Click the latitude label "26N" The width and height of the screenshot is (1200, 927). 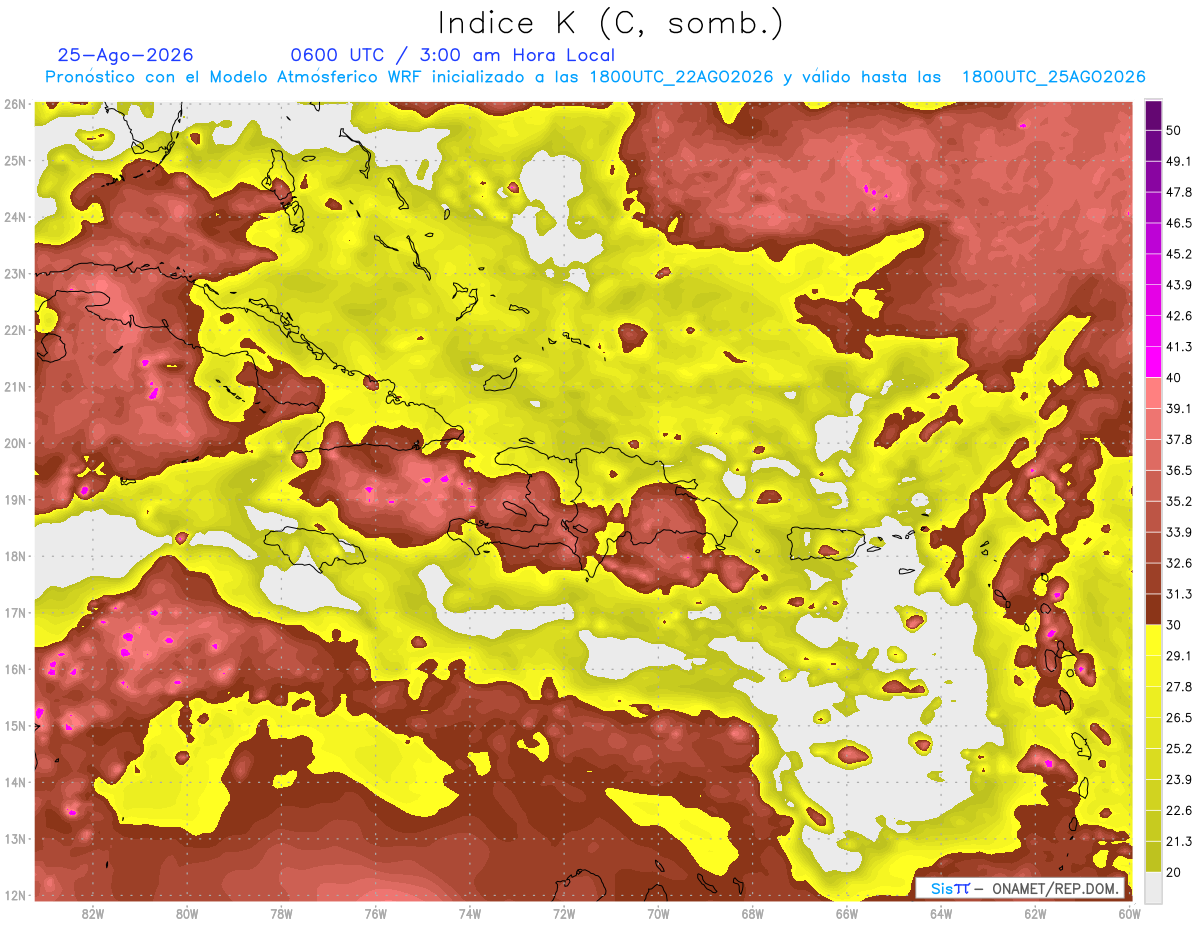(x=14, y=104)
